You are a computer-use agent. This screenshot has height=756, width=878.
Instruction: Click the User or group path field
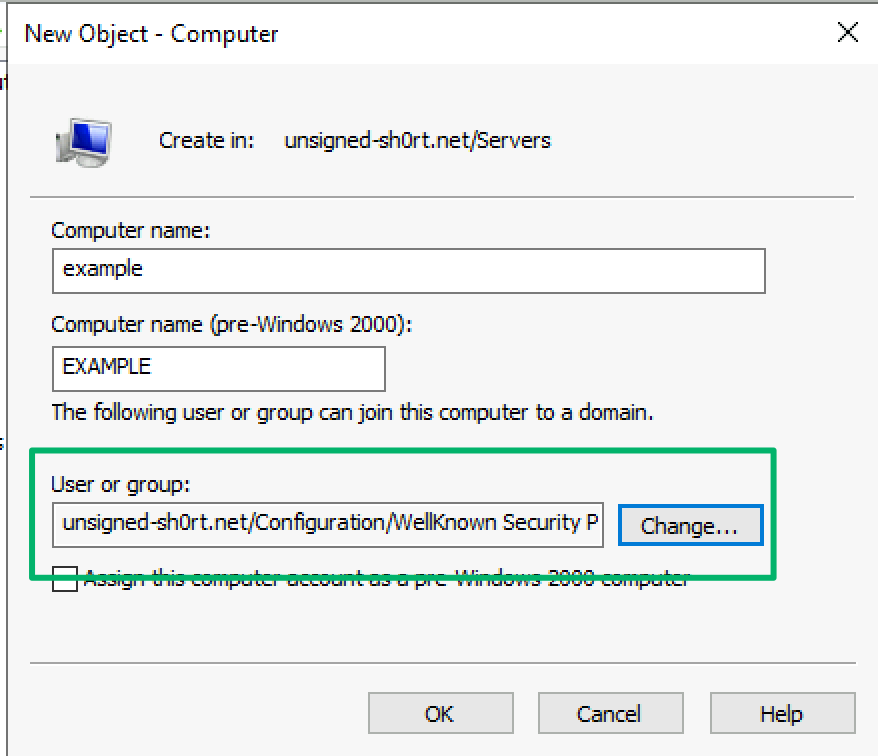[x=328, y=524]
